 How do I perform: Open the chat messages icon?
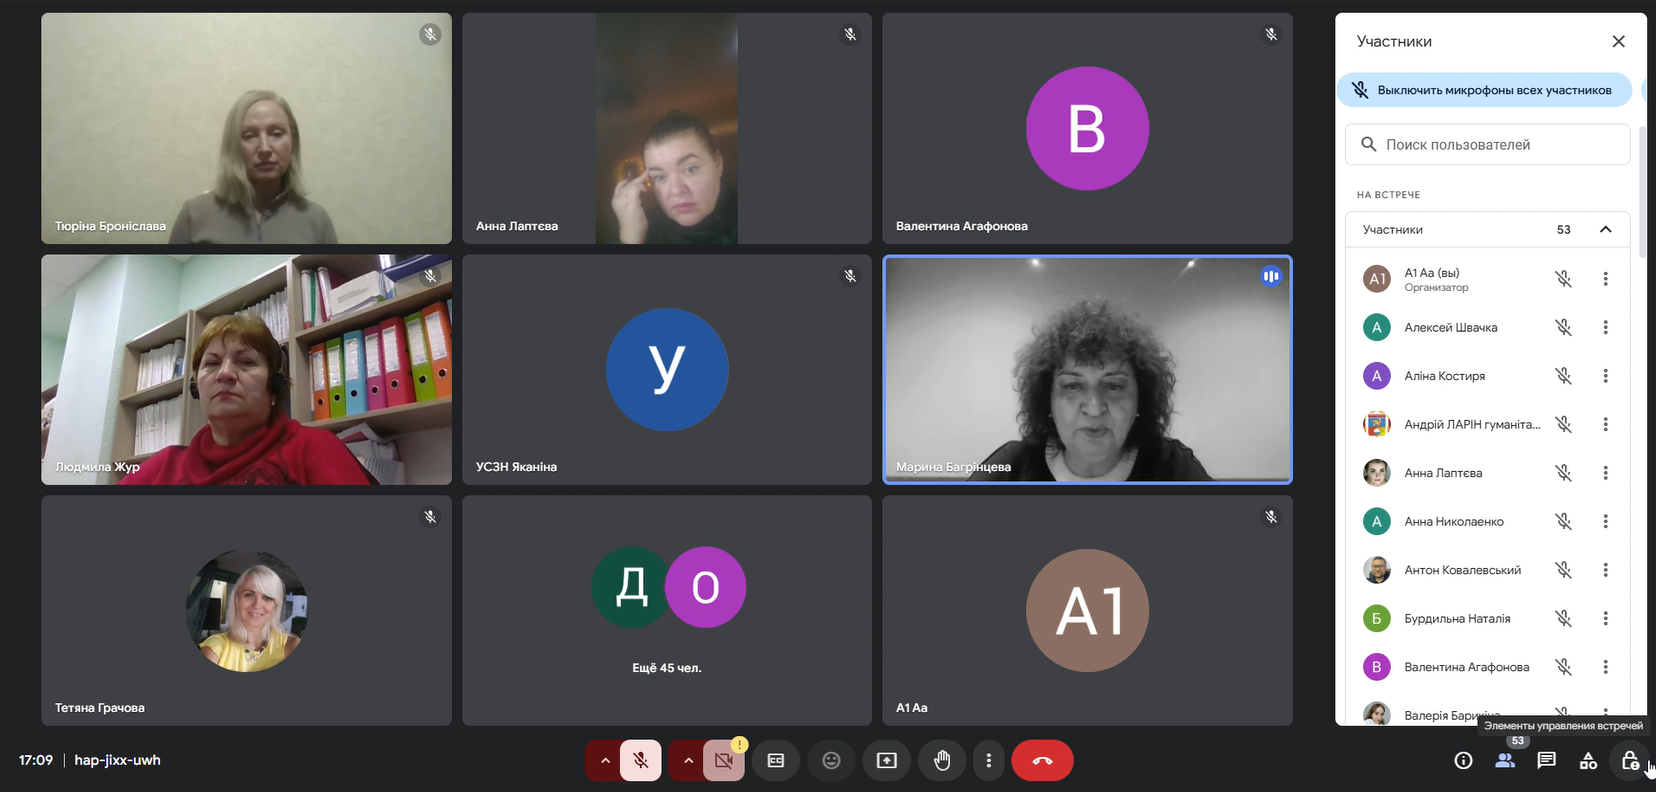tap(1546, 761)
